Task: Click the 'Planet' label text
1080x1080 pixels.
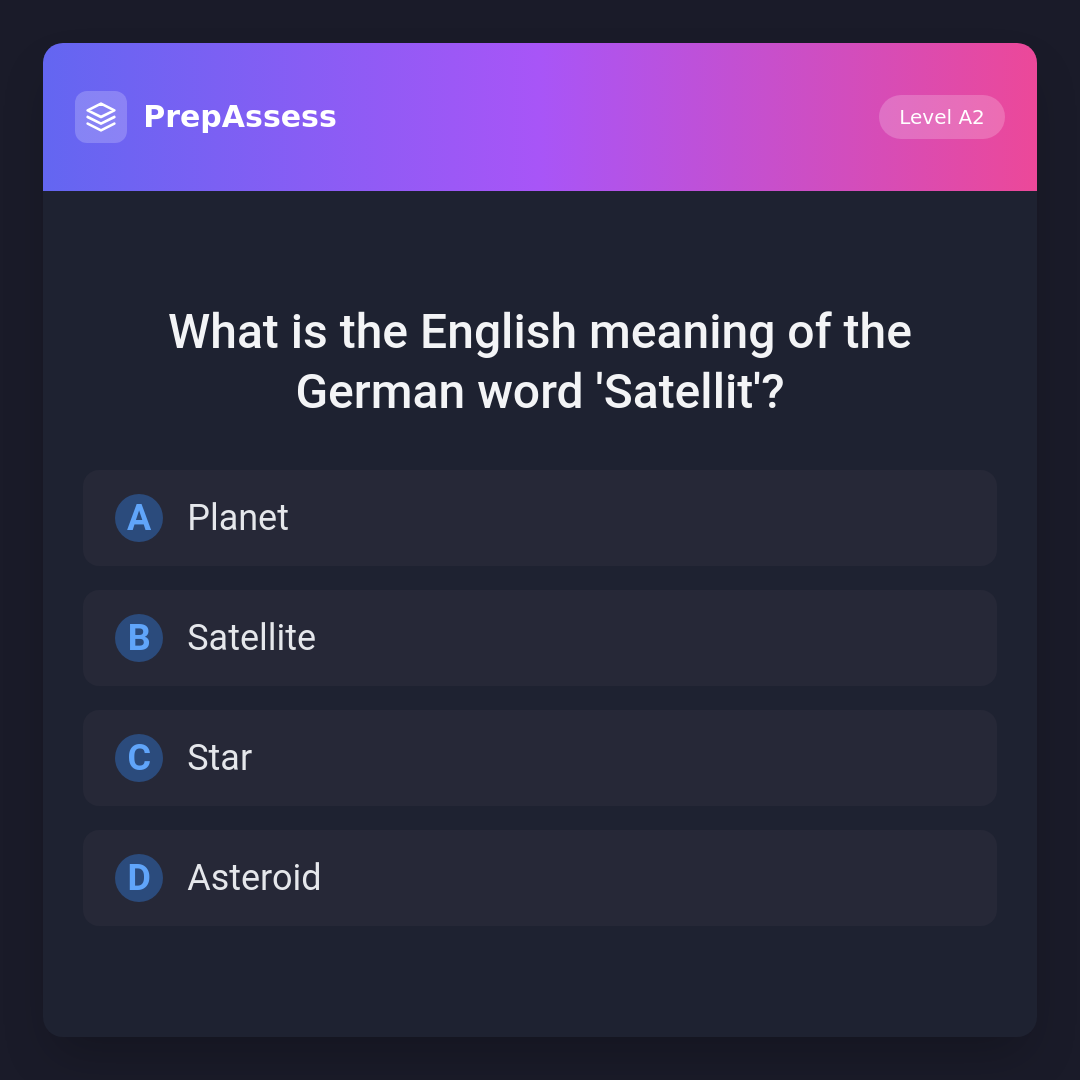Action: point(238,518)
